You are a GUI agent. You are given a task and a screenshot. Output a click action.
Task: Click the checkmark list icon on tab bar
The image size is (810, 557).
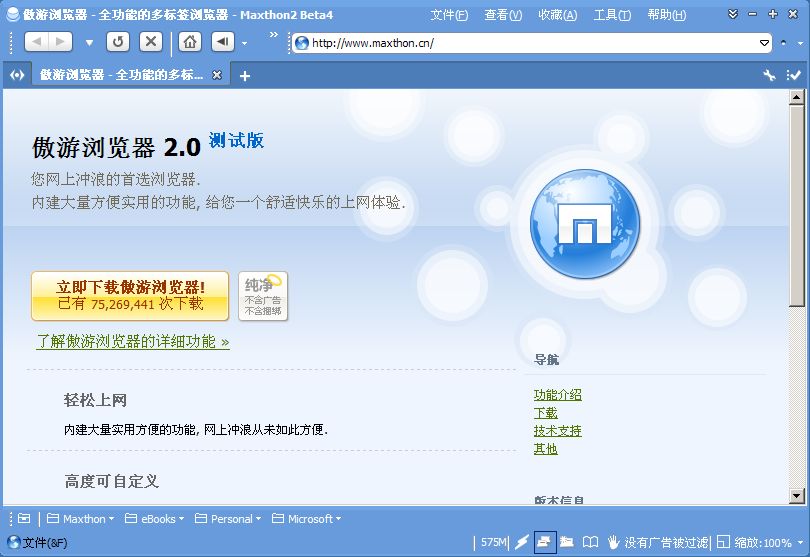[x=793, y=75]
